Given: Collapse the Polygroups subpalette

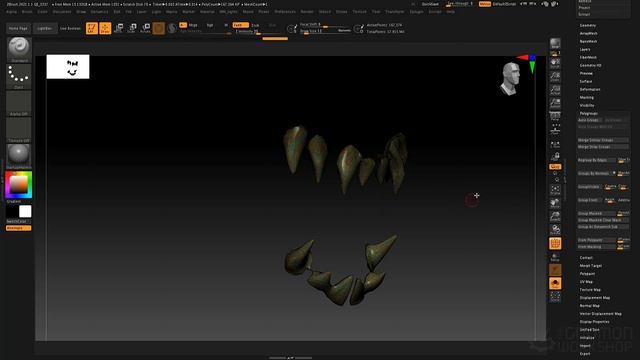Looking at the screenshot, I should point(589,113).
